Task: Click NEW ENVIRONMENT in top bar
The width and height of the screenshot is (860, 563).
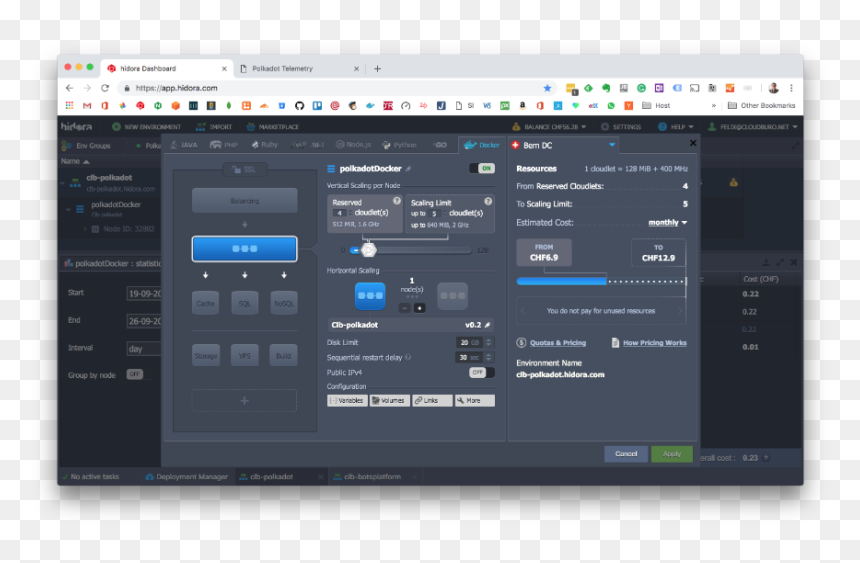Action: tap(146, 127)
